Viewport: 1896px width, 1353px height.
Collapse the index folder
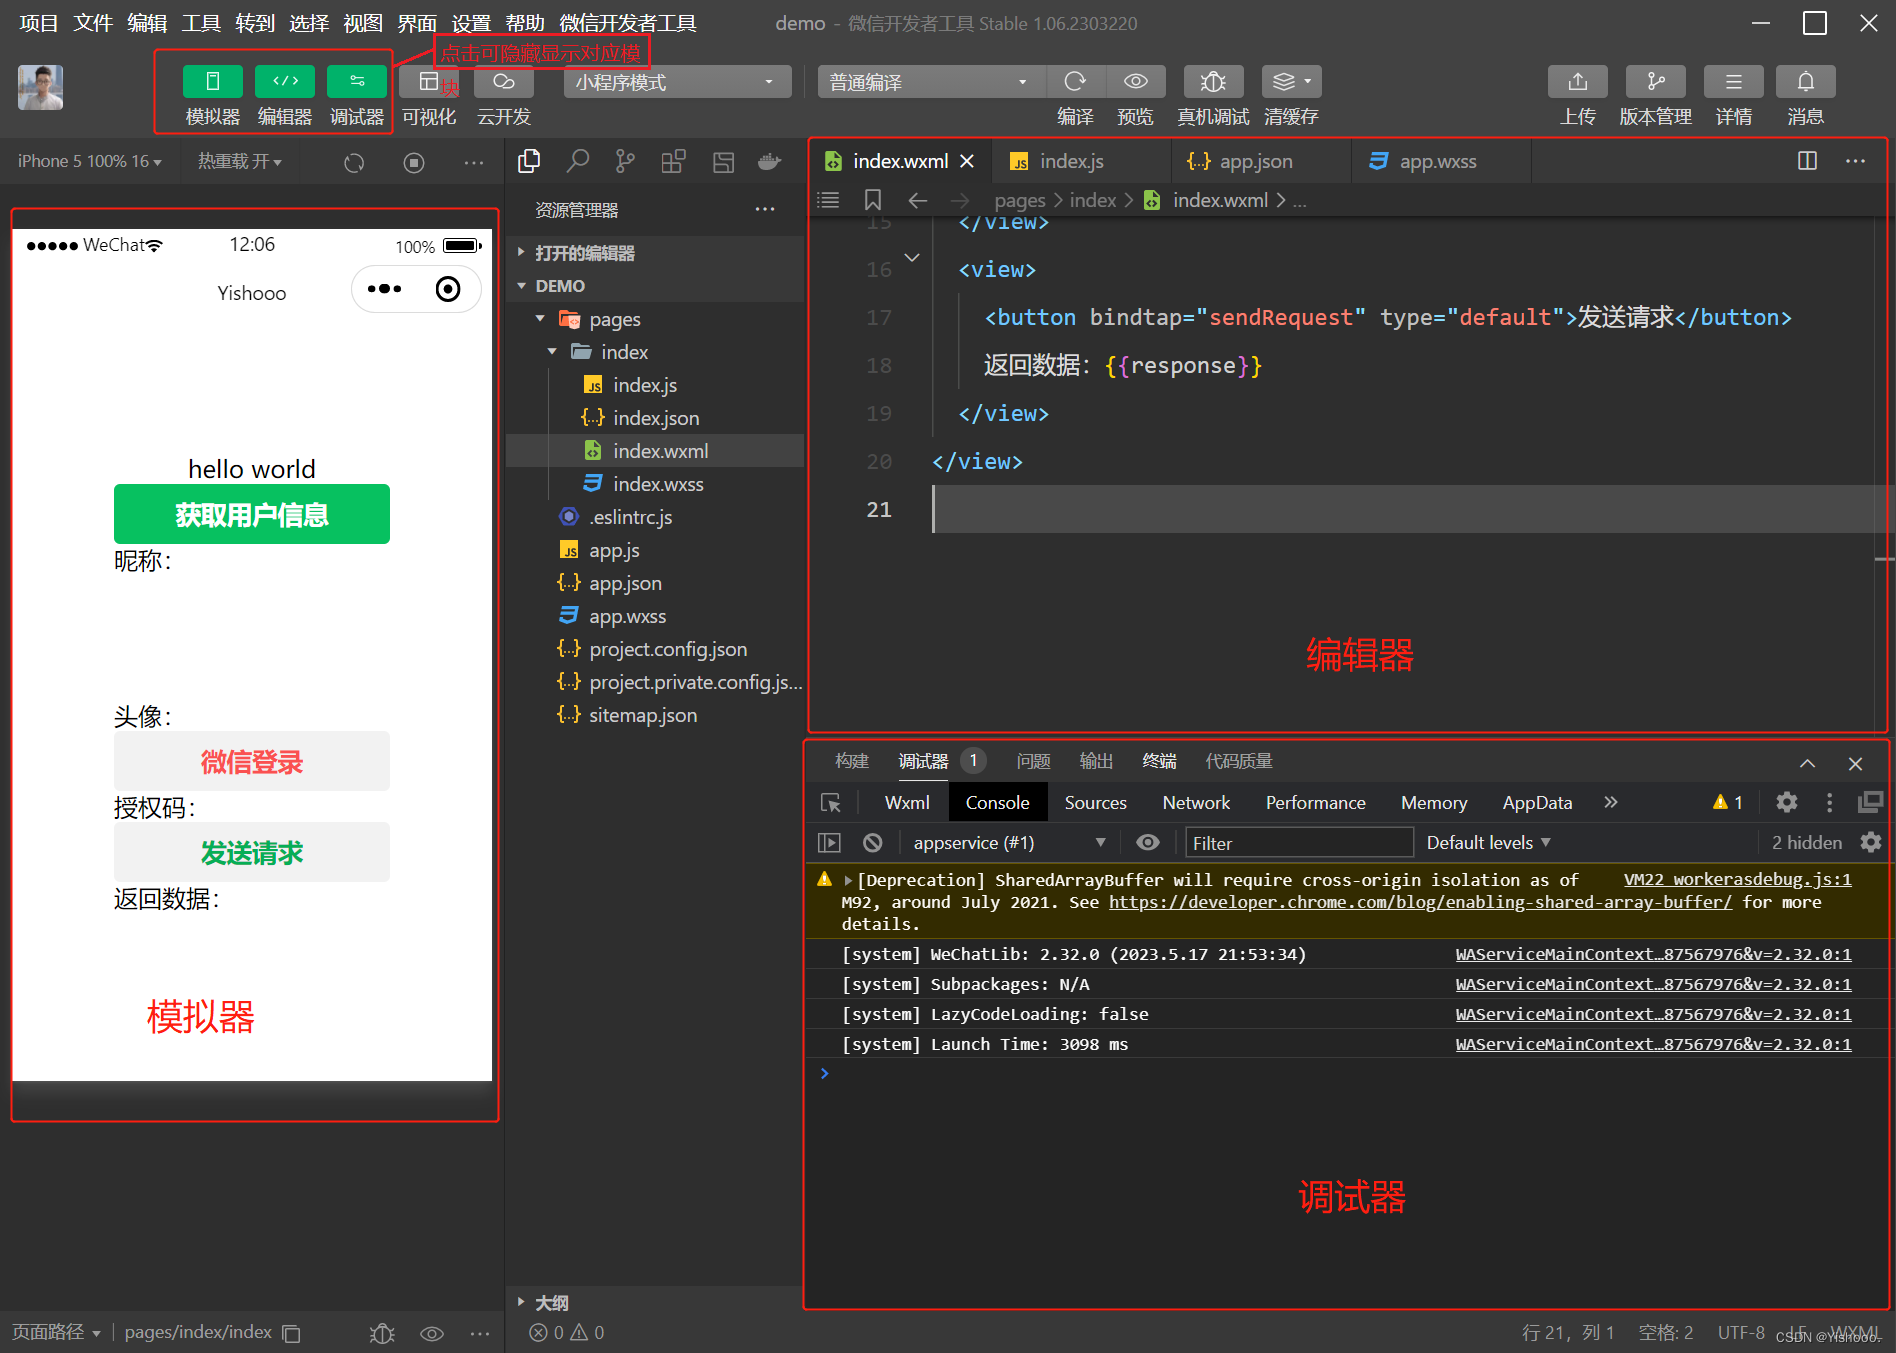[x=655, y=352]
